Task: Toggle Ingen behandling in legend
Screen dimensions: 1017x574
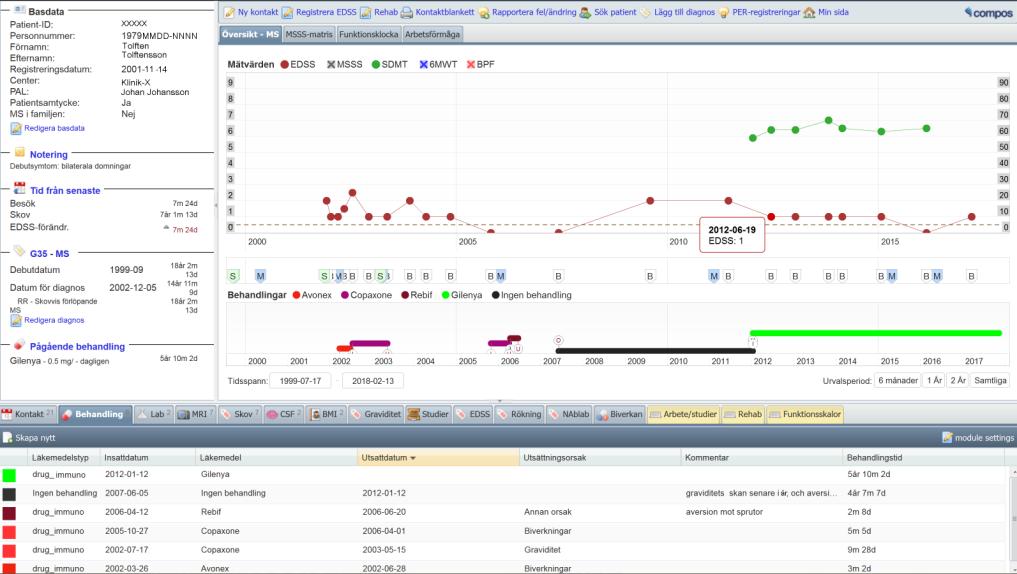Action: click(532, 295)
